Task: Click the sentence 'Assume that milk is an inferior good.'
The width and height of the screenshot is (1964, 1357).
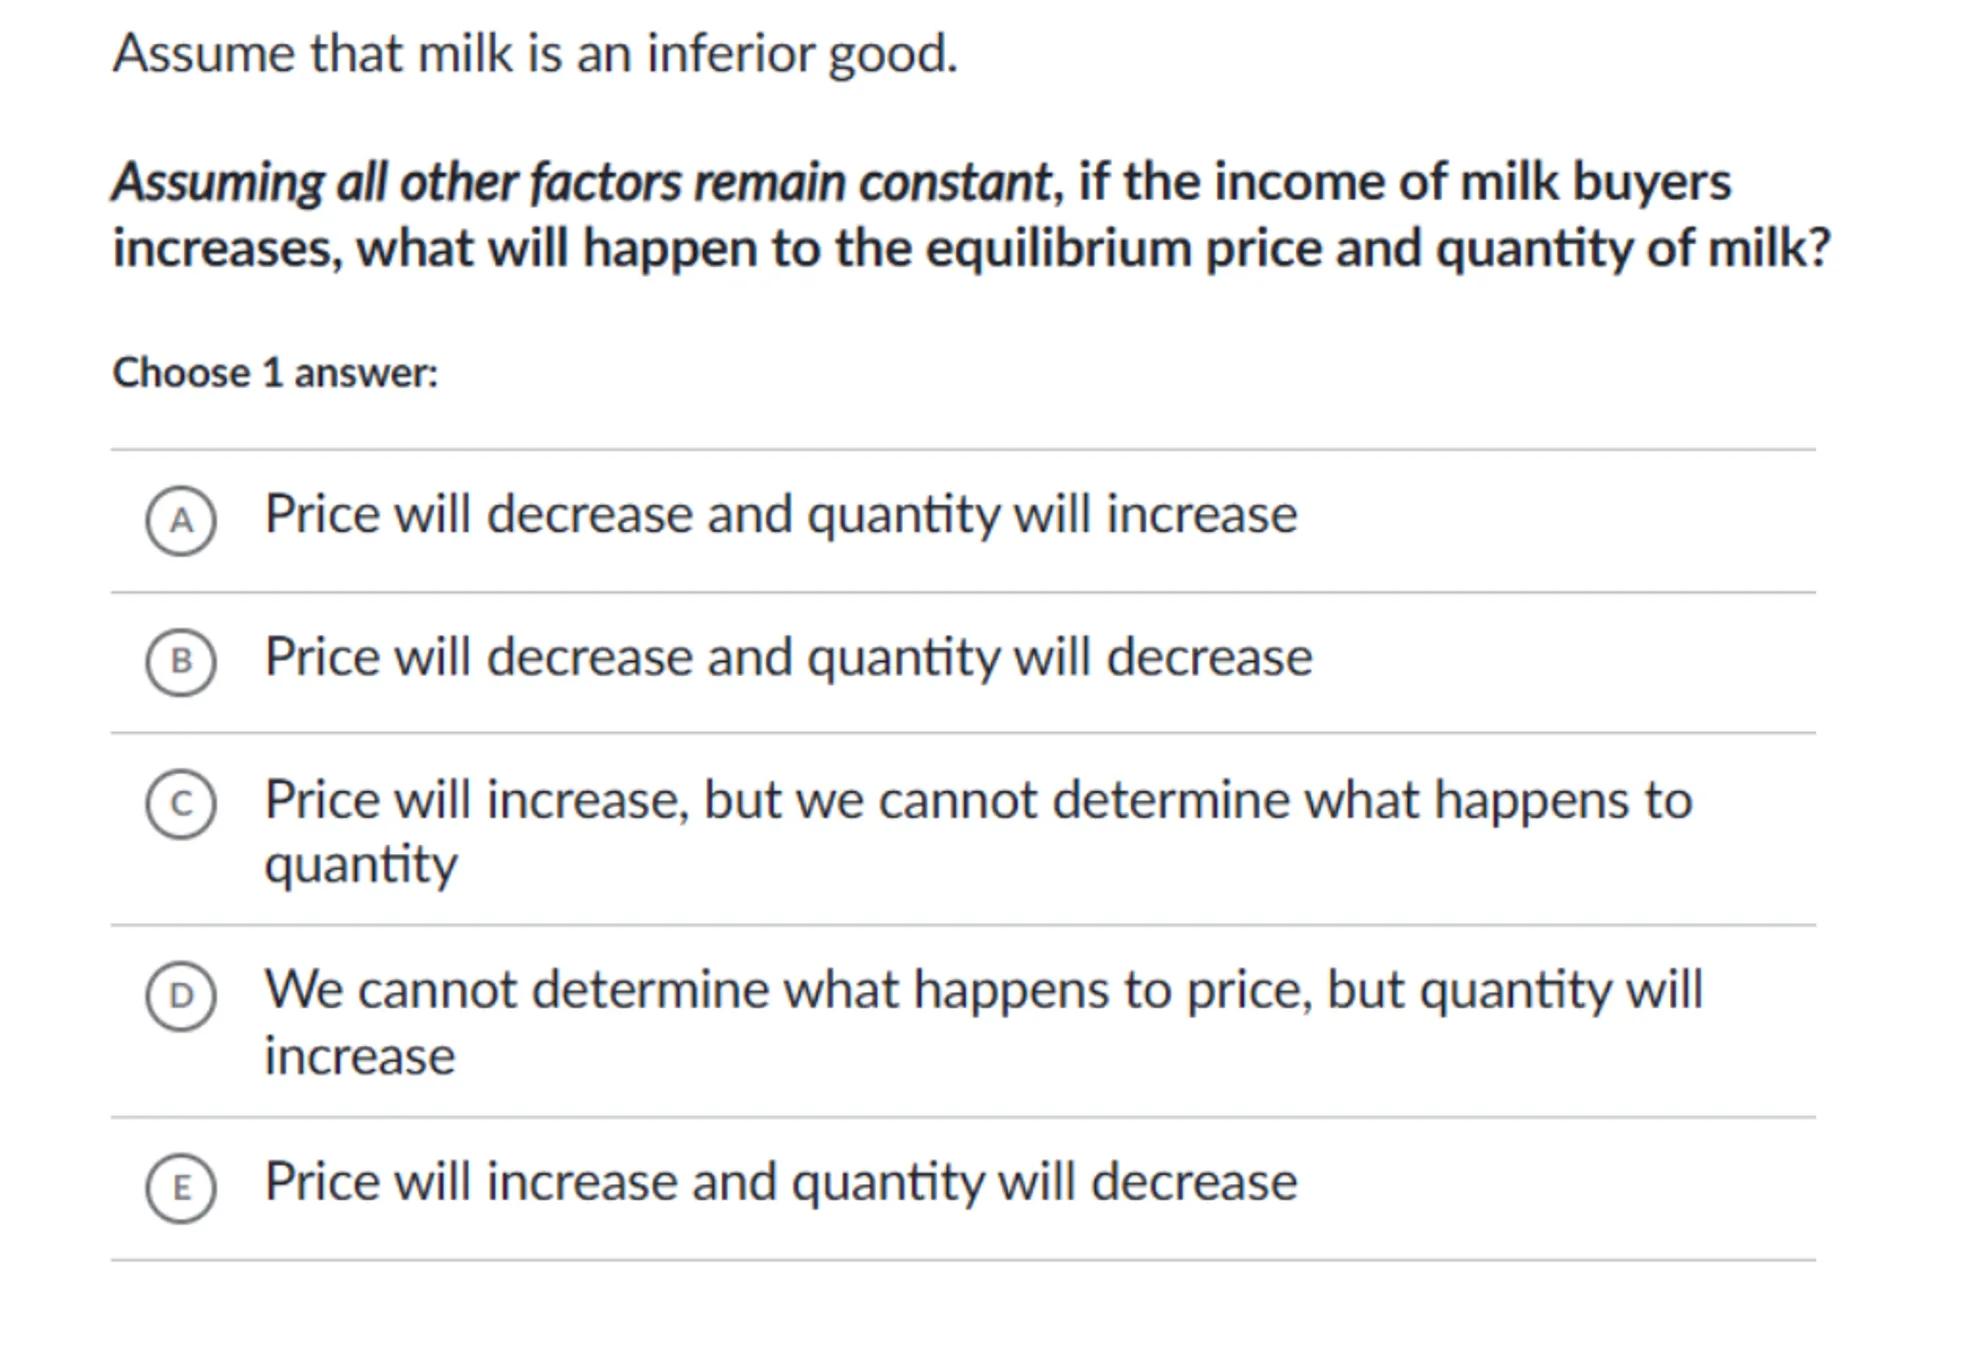Action: coord(535,53)
